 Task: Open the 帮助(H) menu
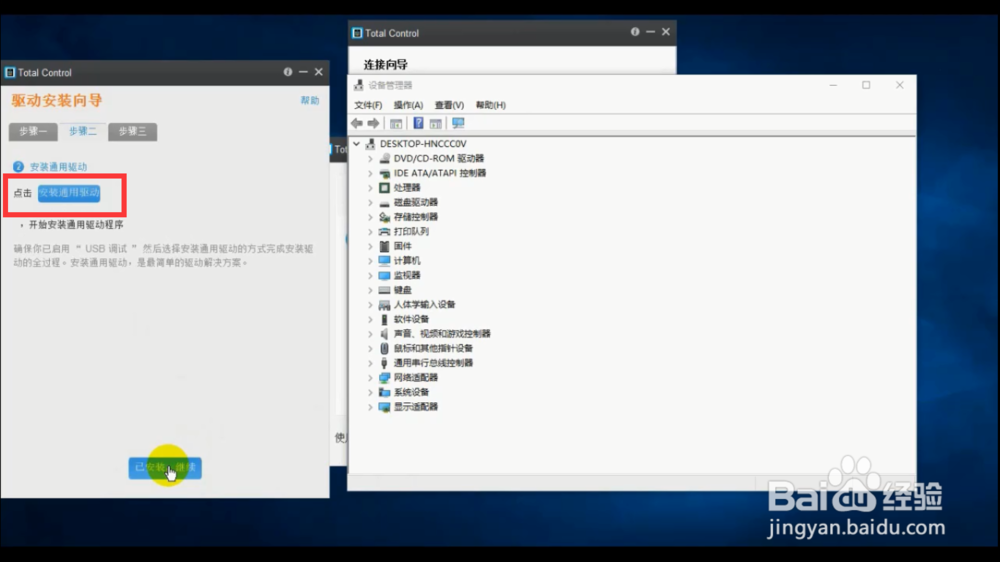pos(490,105)
